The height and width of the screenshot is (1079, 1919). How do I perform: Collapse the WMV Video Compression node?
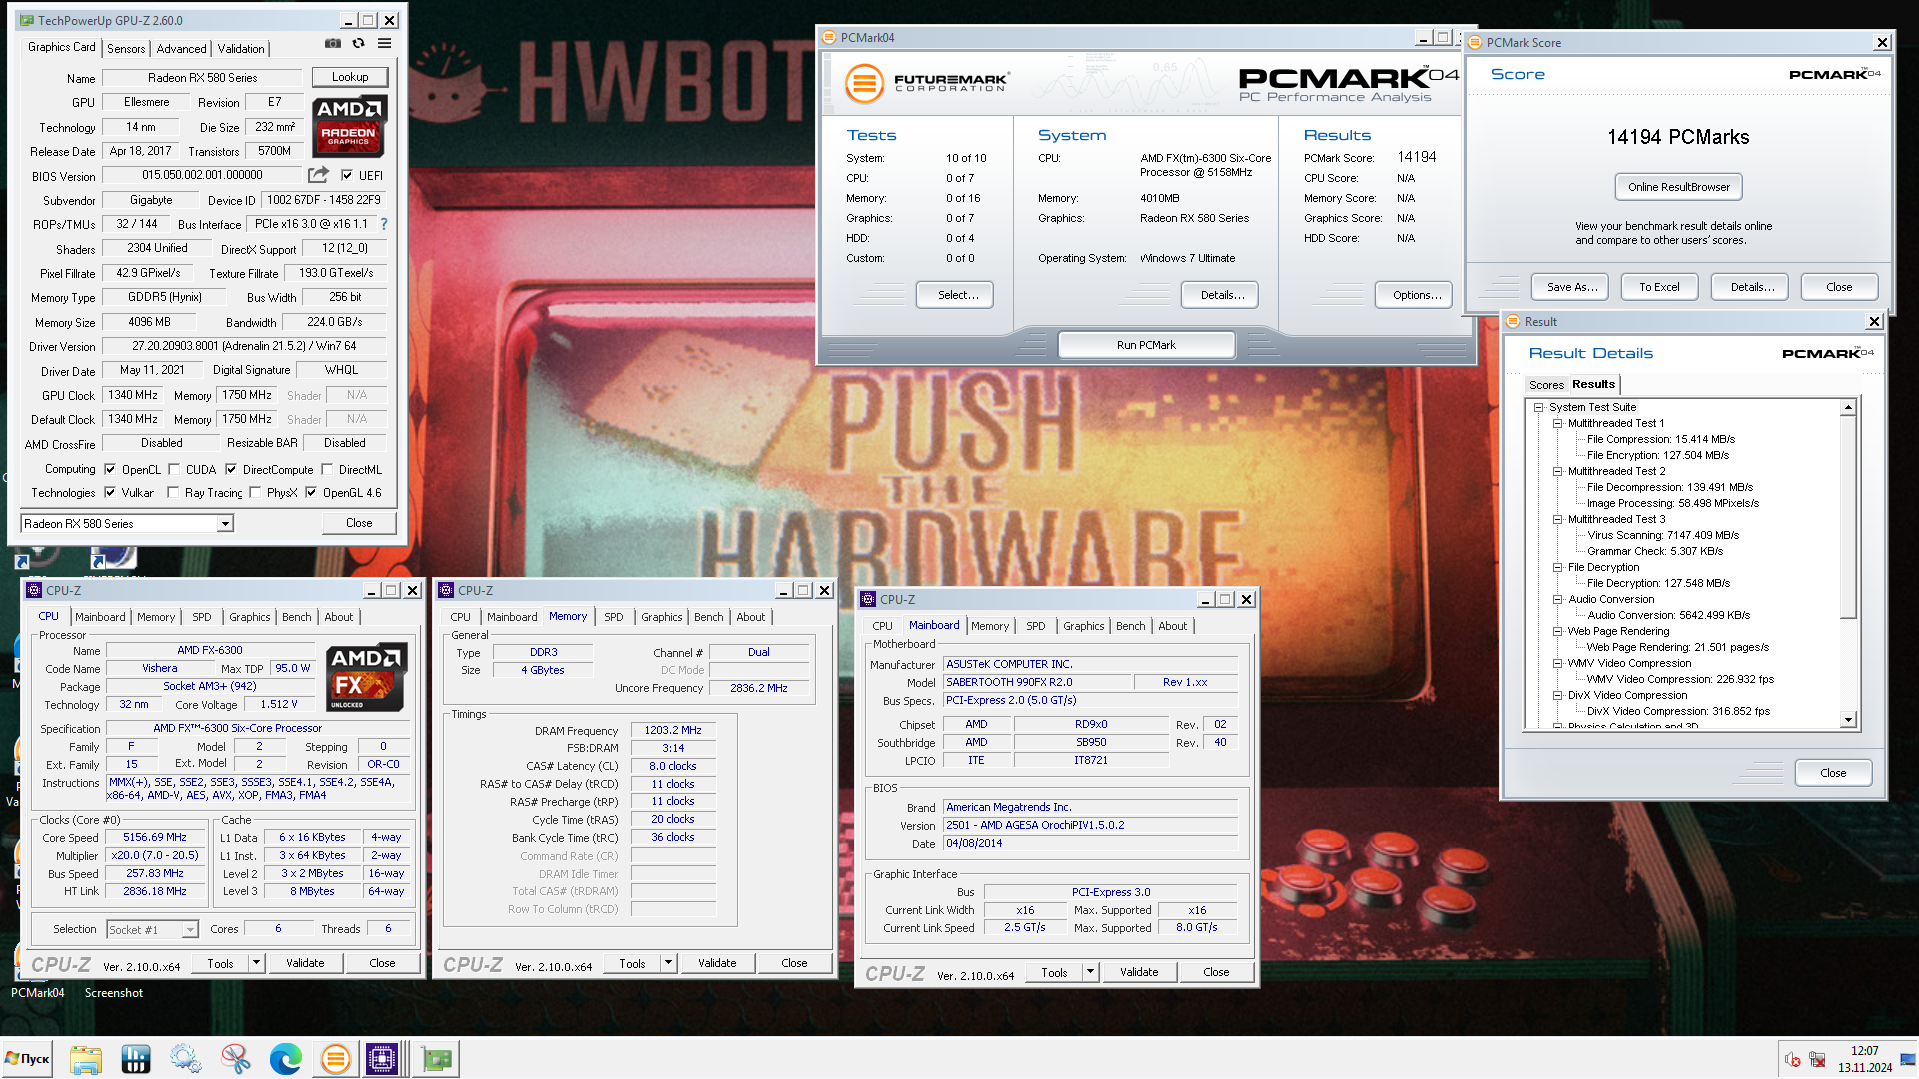click(1558, 663)
